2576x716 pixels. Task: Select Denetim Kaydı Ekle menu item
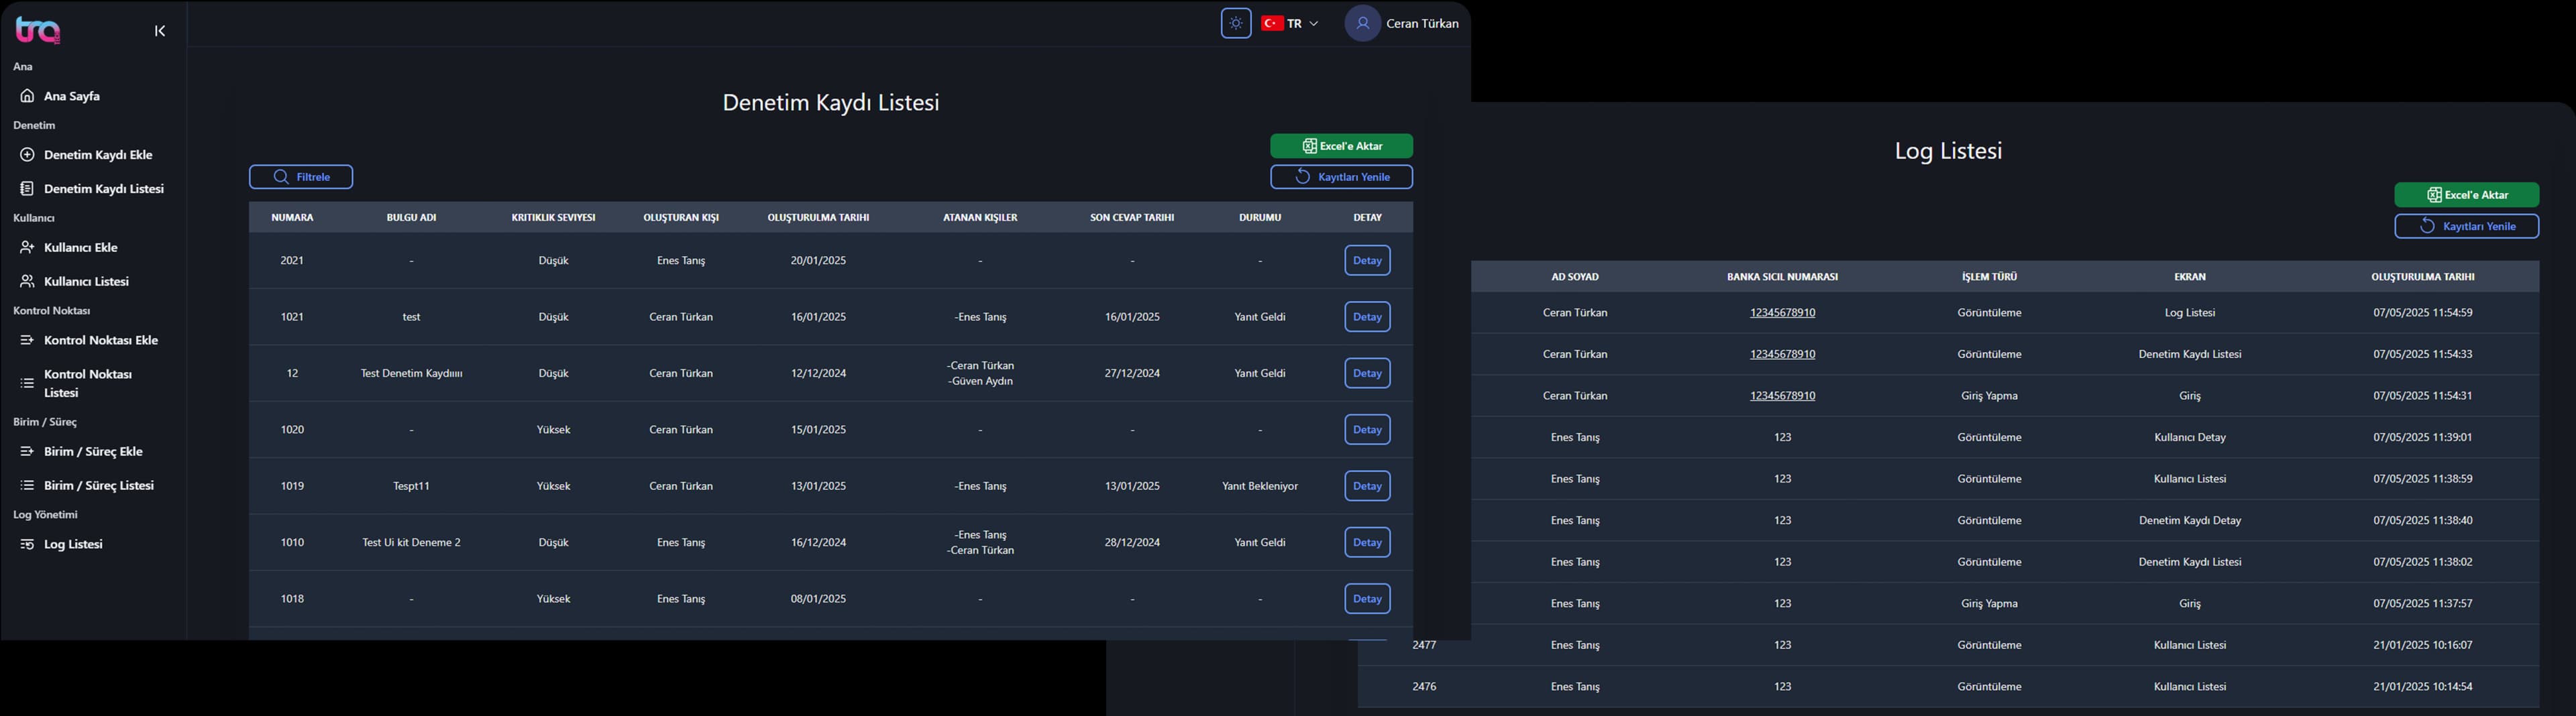coord(98,155)
